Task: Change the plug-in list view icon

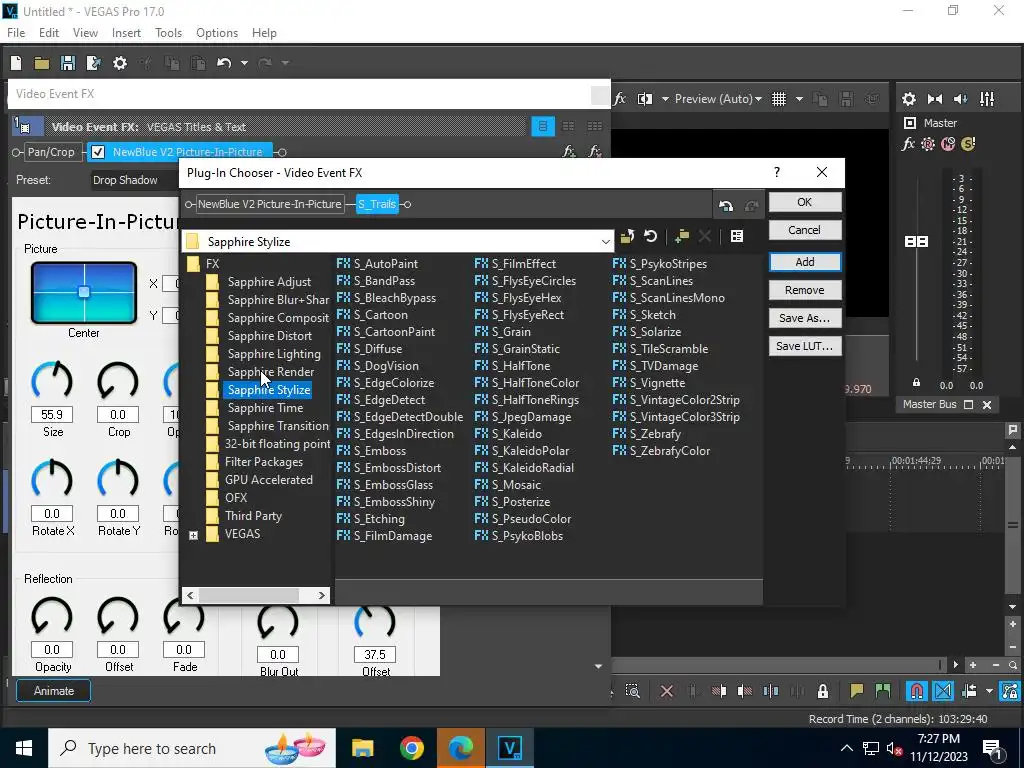Action: click(x=737, y=236)
